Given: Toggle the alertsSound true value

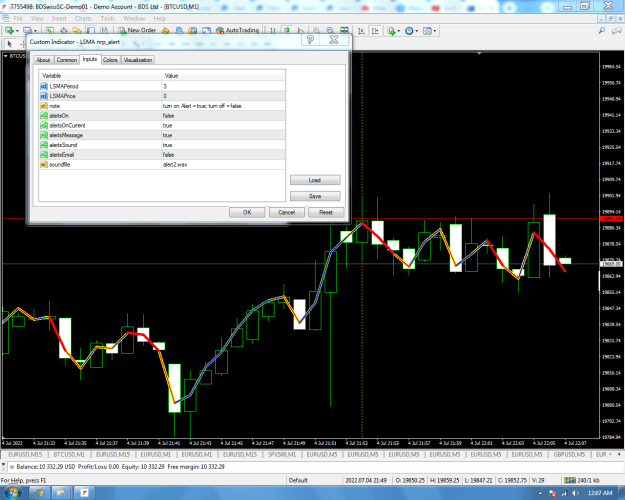Looking at the screenshot, I should (223, 145).
